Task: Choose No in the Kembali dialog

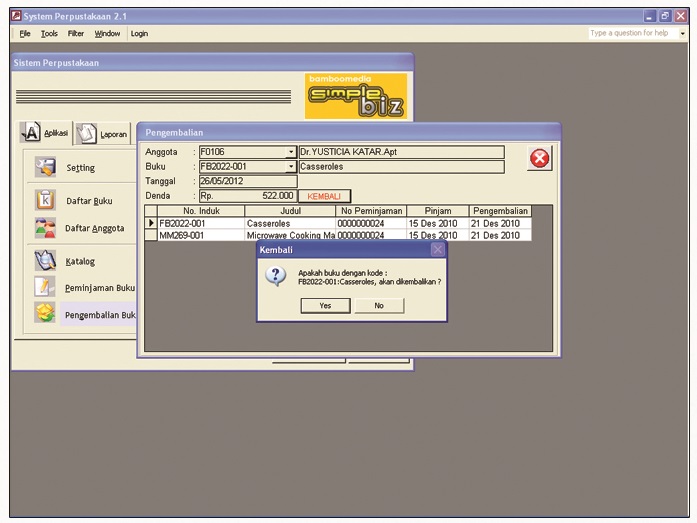Action: tap(379, 306)
